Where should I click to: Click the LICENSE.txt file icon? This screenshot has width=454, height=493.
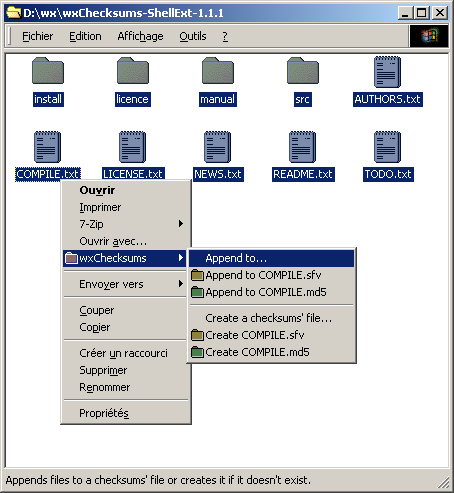coord(132,147)
